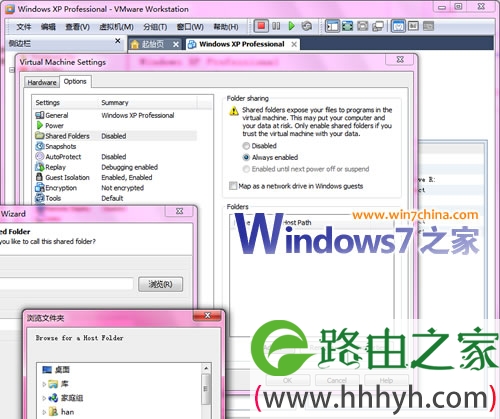Select the 库 folder tree item
The height and width of the screenshot is (419, 500).
(58, 384)
